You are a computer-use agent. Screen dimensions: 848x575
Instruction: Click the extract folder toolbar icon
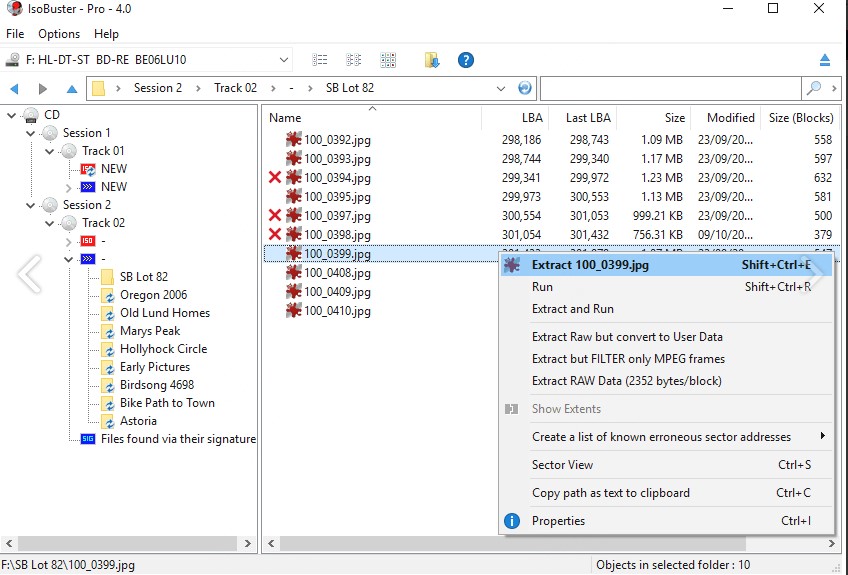(x=432, y=60)
